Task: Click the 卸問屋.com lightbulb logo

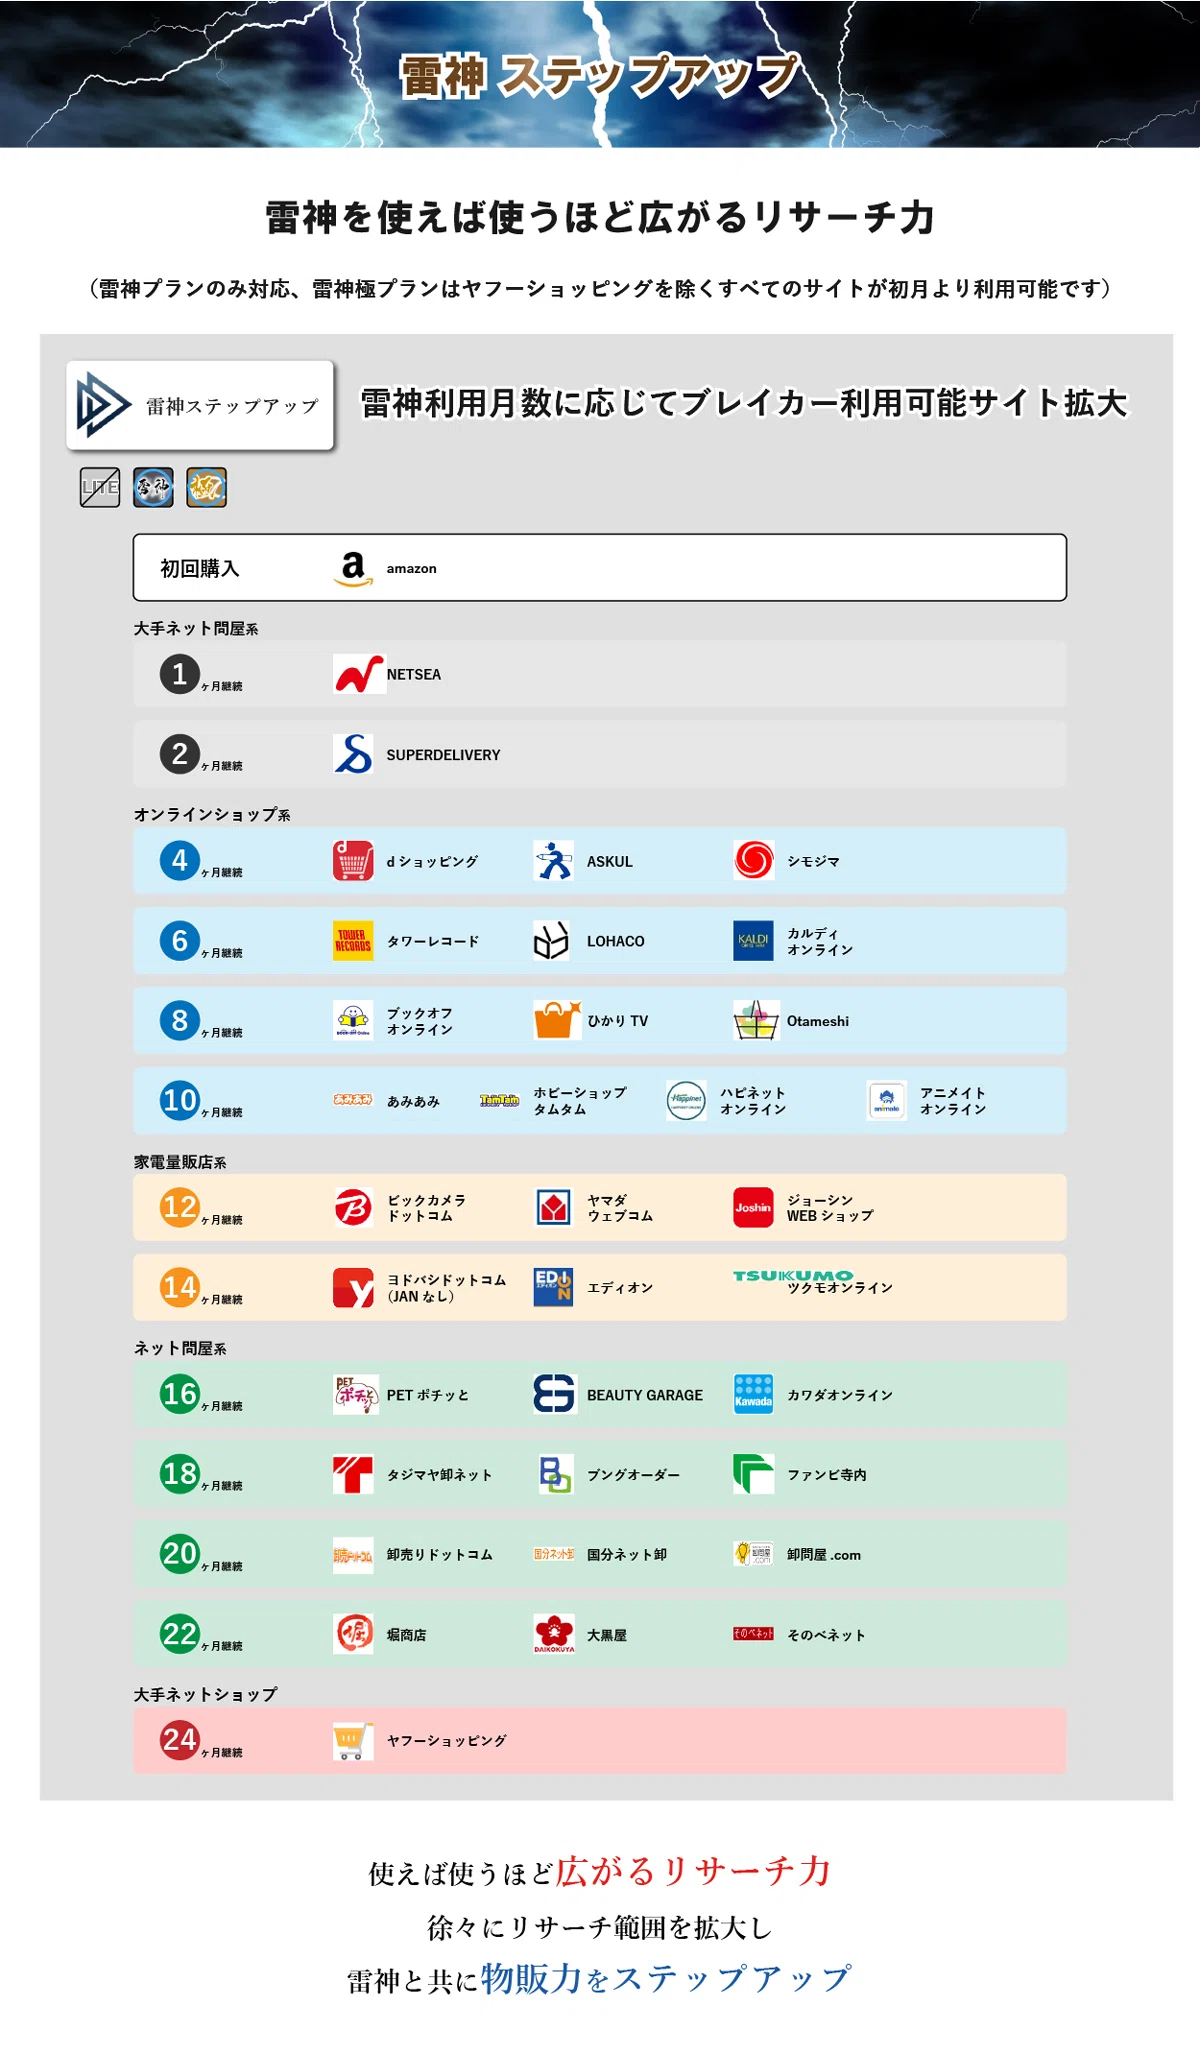Action: pos(753,1554)
